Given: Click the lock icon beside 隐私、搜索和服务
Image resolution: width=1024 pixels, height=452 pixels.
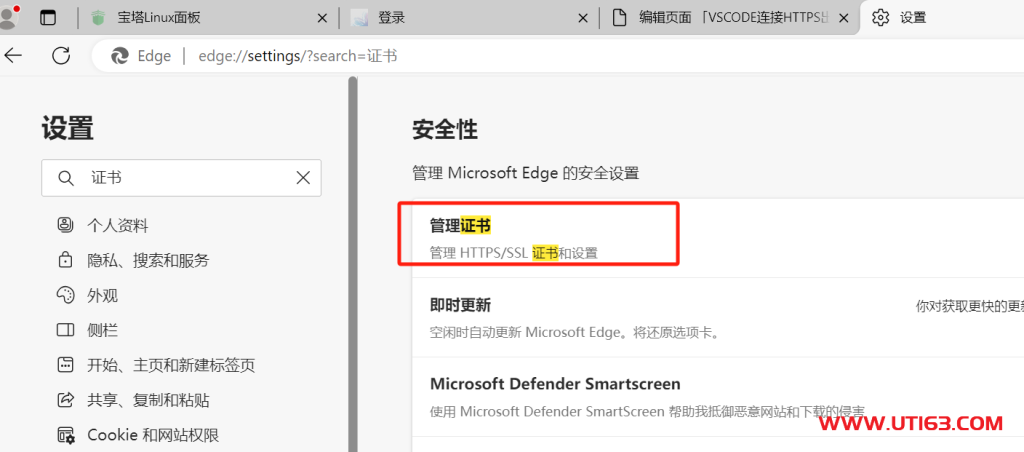Looking at the screenshot, I should coord(65,260).
